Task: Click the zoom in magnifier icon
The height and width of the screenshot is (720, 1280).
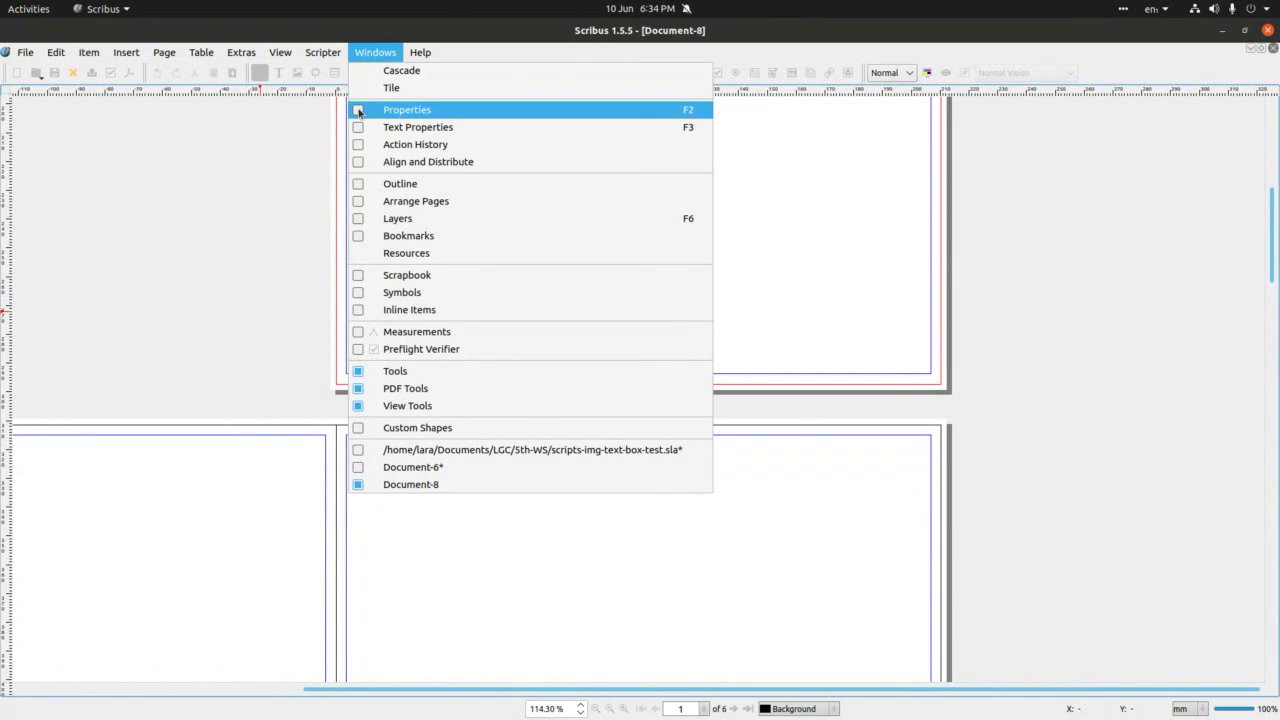Action: tap(623, 709)
